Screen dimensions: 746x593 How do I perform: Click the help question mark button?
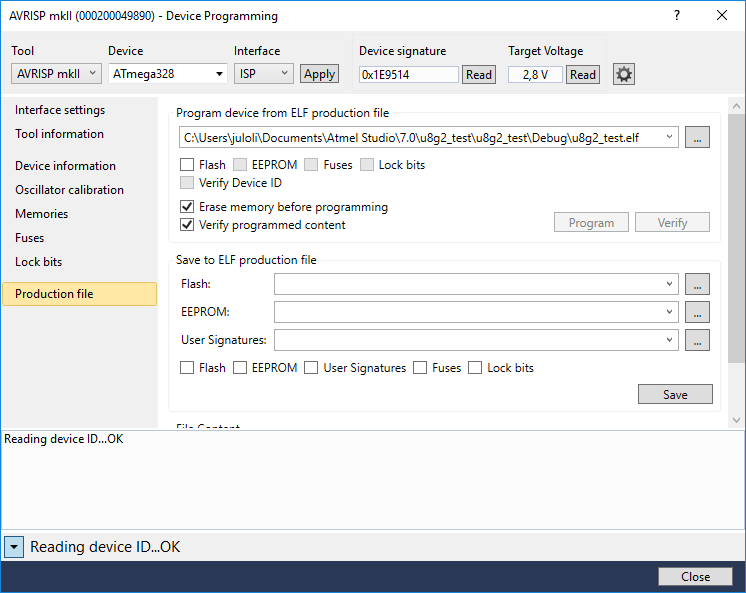(677, 16)
